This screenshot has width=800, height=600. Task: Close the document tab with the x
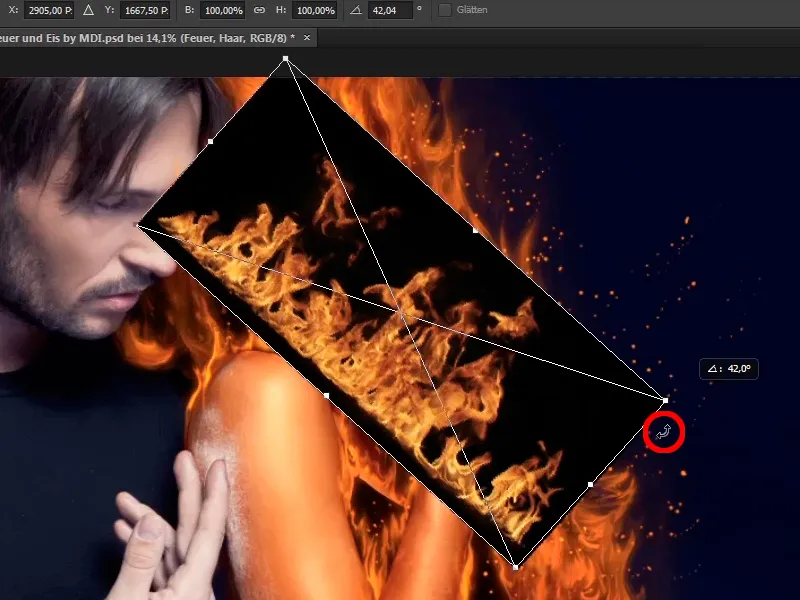point(307,37)
